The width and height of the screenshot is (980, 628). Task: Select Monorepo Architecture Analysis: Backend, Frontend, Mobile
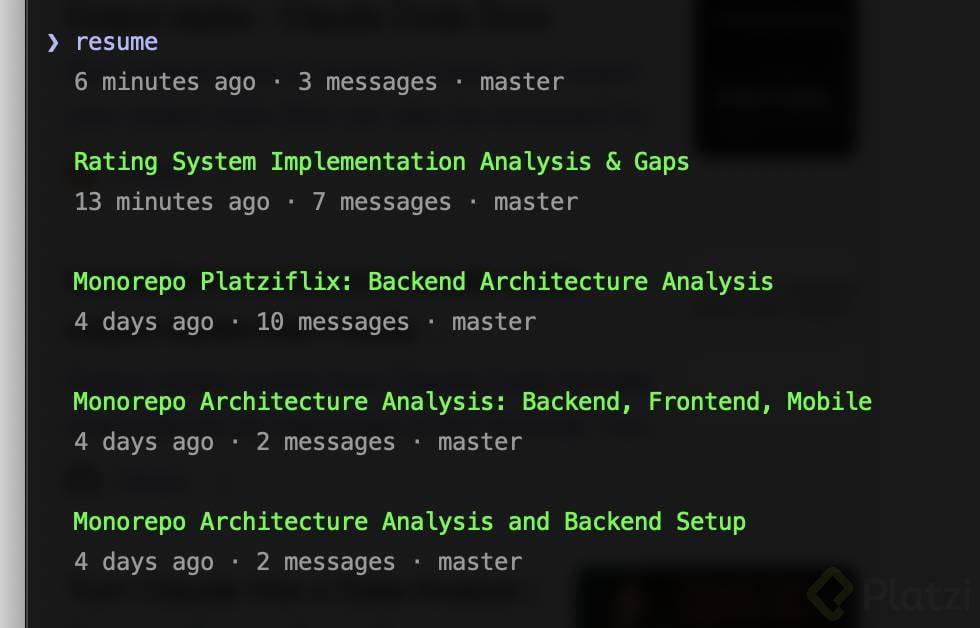[x=472, y=402]
